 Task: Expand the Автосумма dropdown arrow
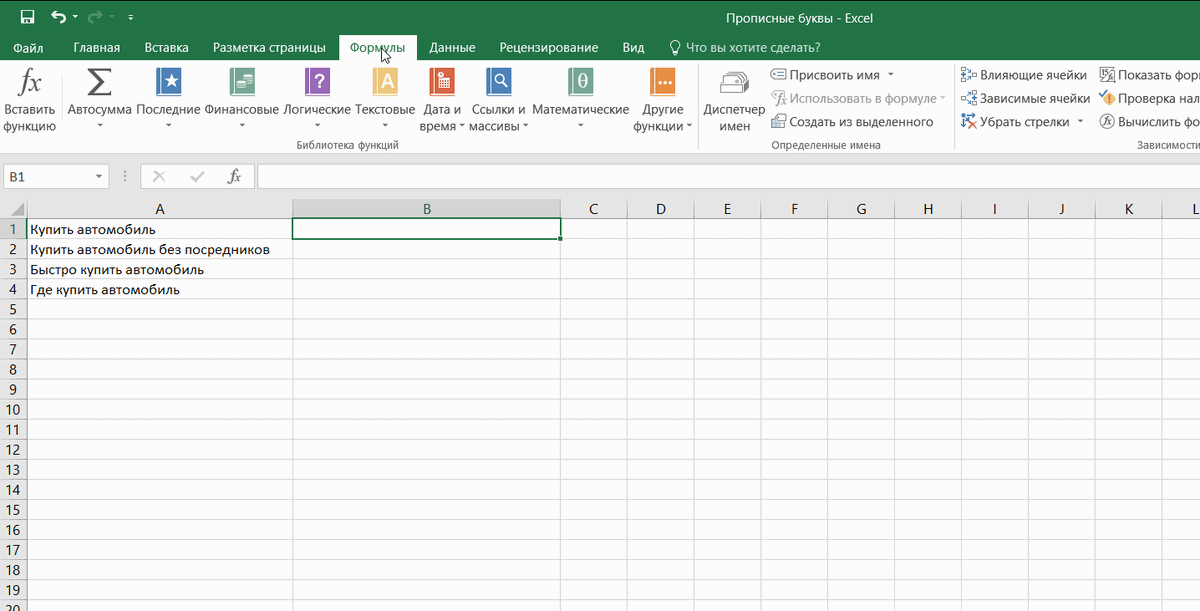tap(99, 126)
